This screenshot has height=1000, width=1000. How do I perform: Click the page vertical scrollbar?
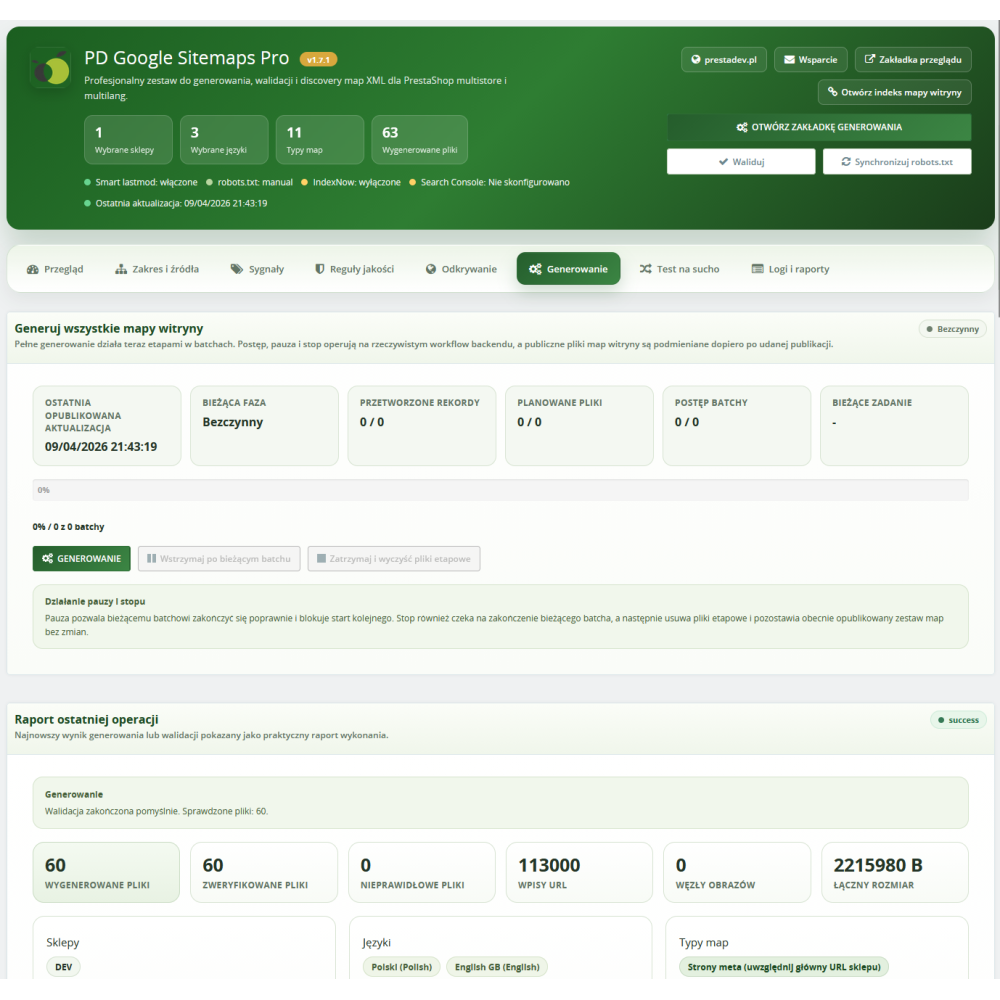pos(997,169)
